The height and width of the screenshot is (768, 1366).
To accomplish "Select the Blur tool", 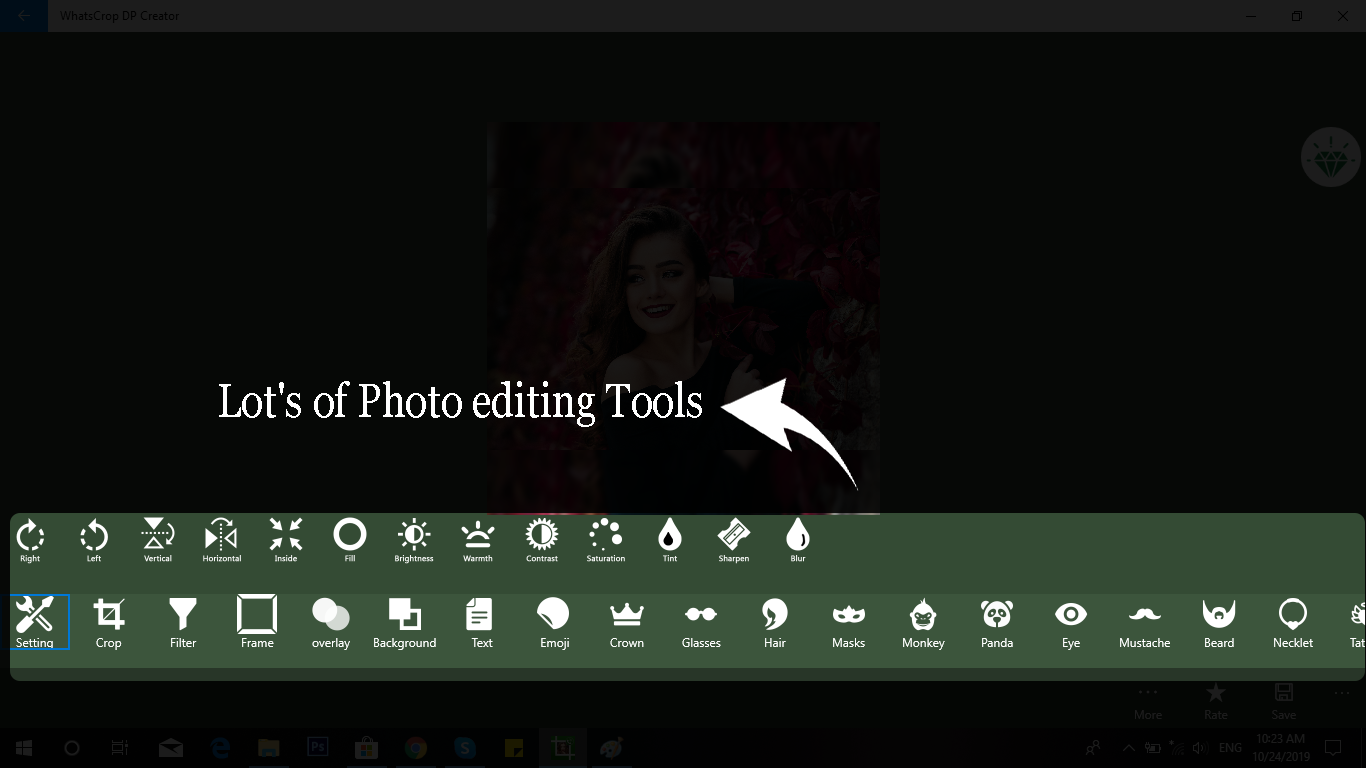I will pyautogui.click(x=798, y=540).
